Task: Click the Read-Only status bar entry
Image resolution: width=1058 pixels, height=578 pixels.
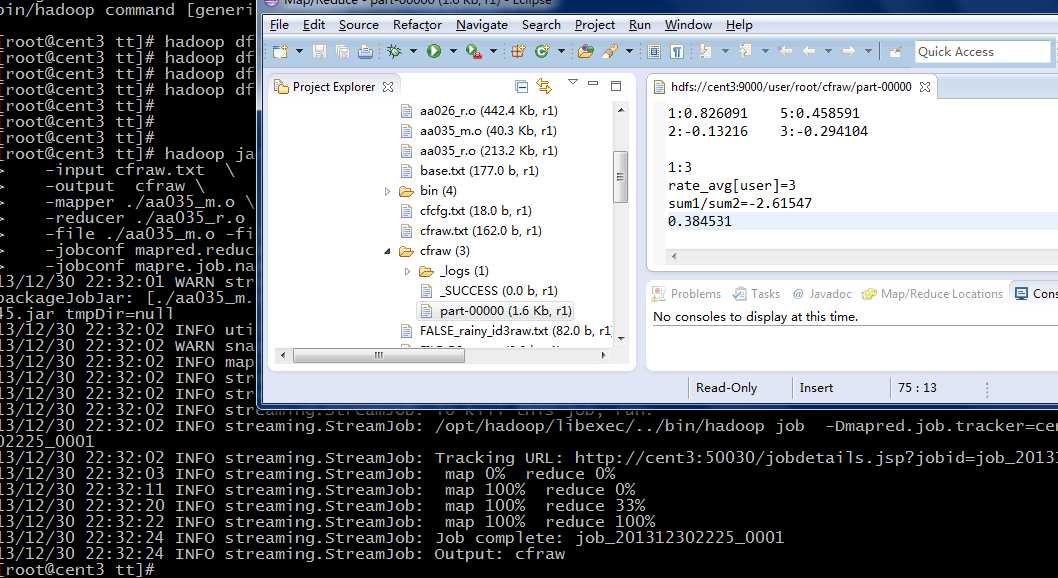Action: [726, 388]
